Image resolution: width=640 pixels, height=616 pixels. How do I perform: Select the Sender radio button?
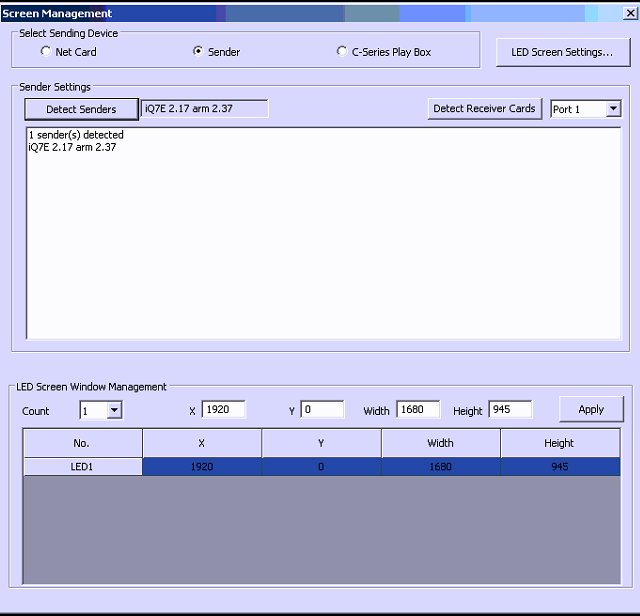point(198,52)
